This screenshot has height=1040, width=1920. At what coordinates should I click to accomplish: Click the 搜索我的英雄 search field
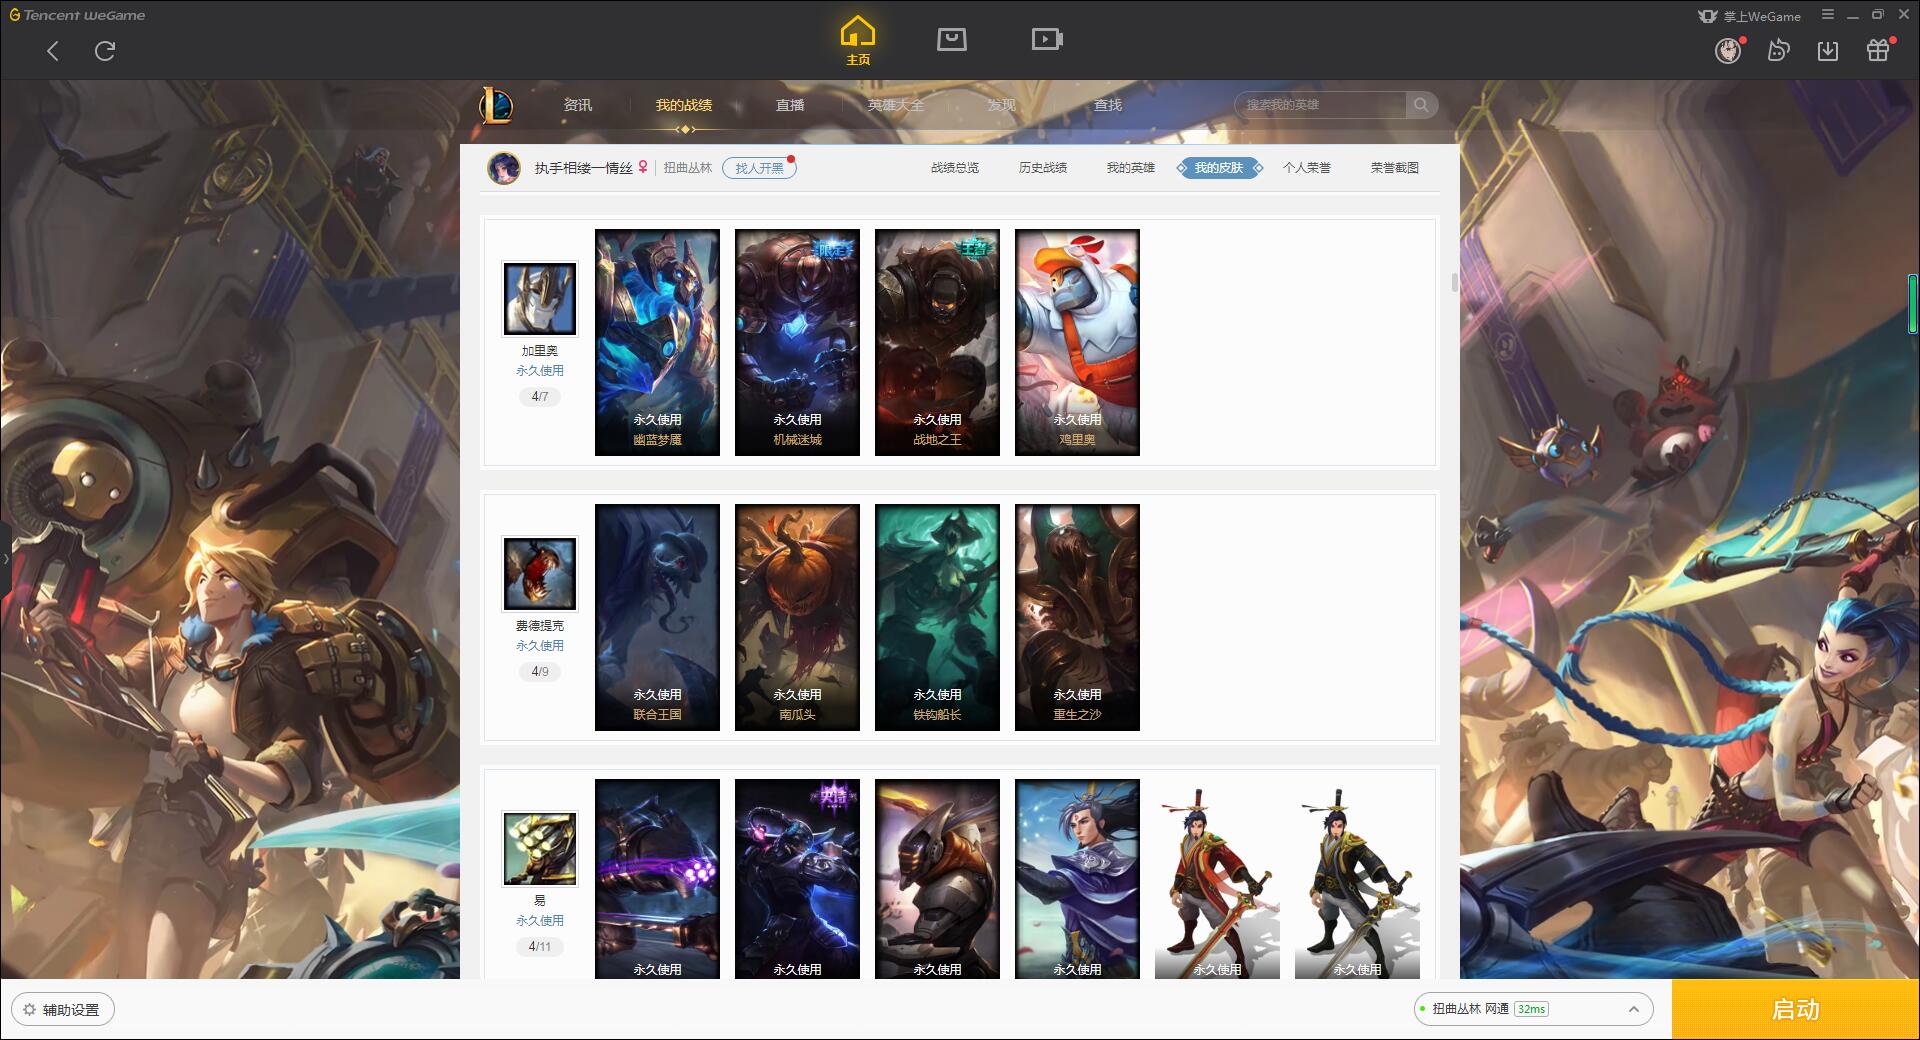point(1322,105)
